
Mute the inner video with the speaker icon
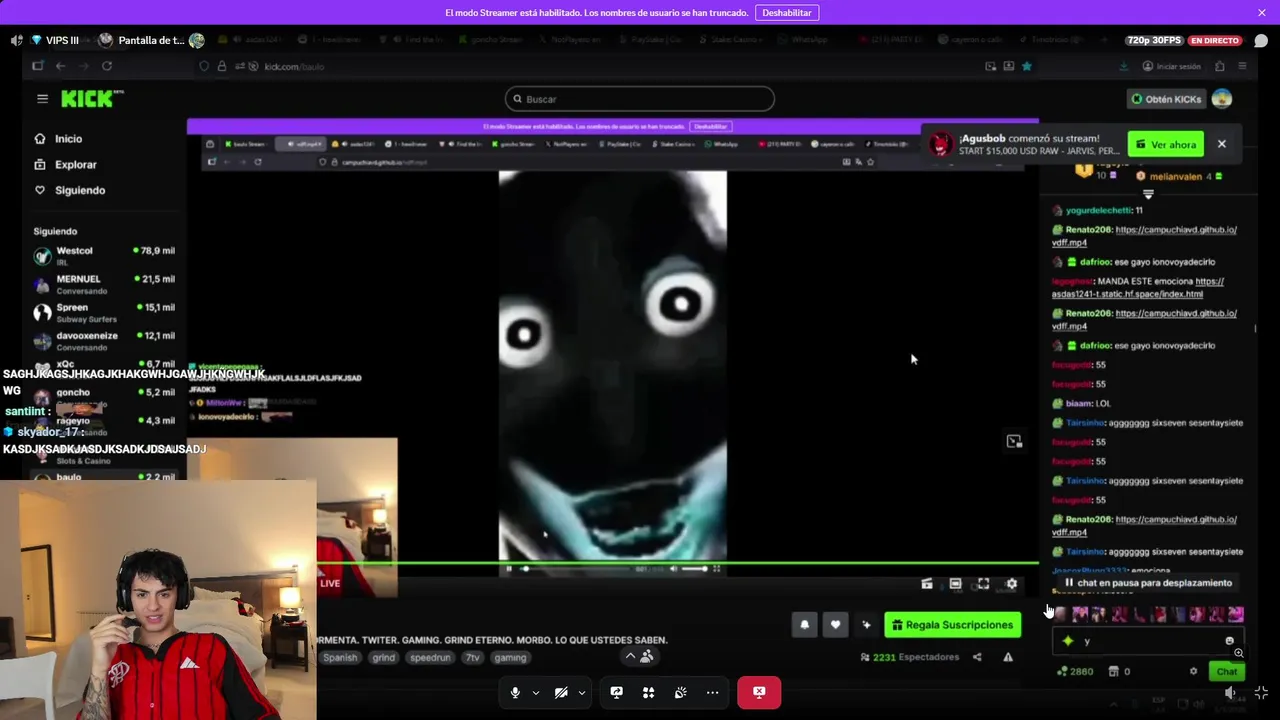pyautogui.click(x=673, y=569)
